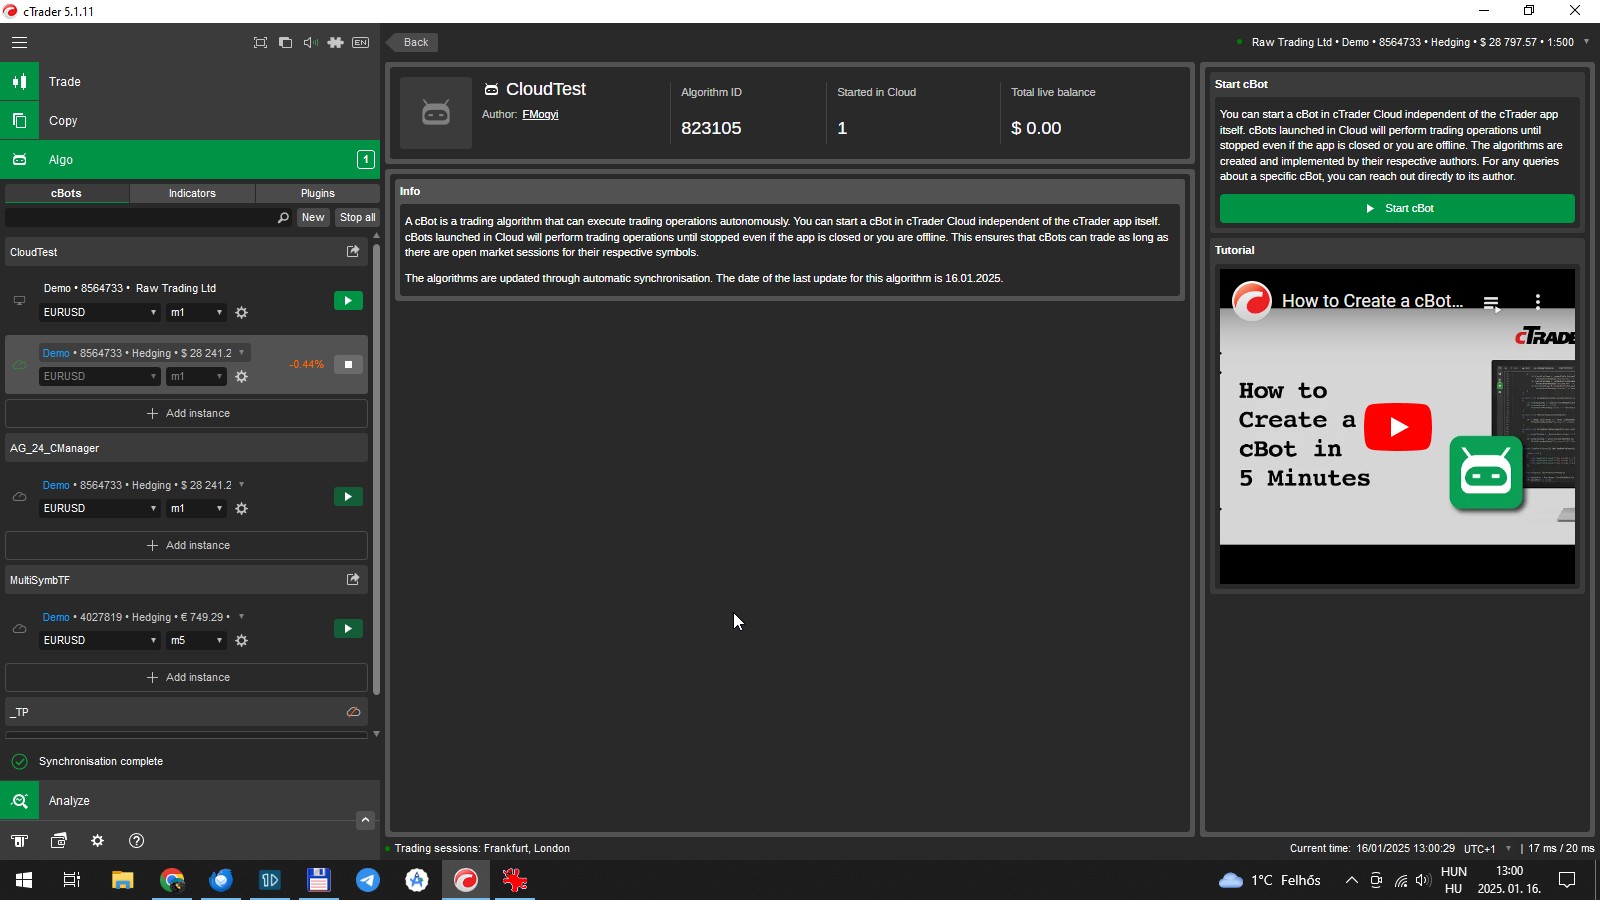Switch to the cBots tab
This screenshot has width=1600, height=900.
(x=67, y=193)
